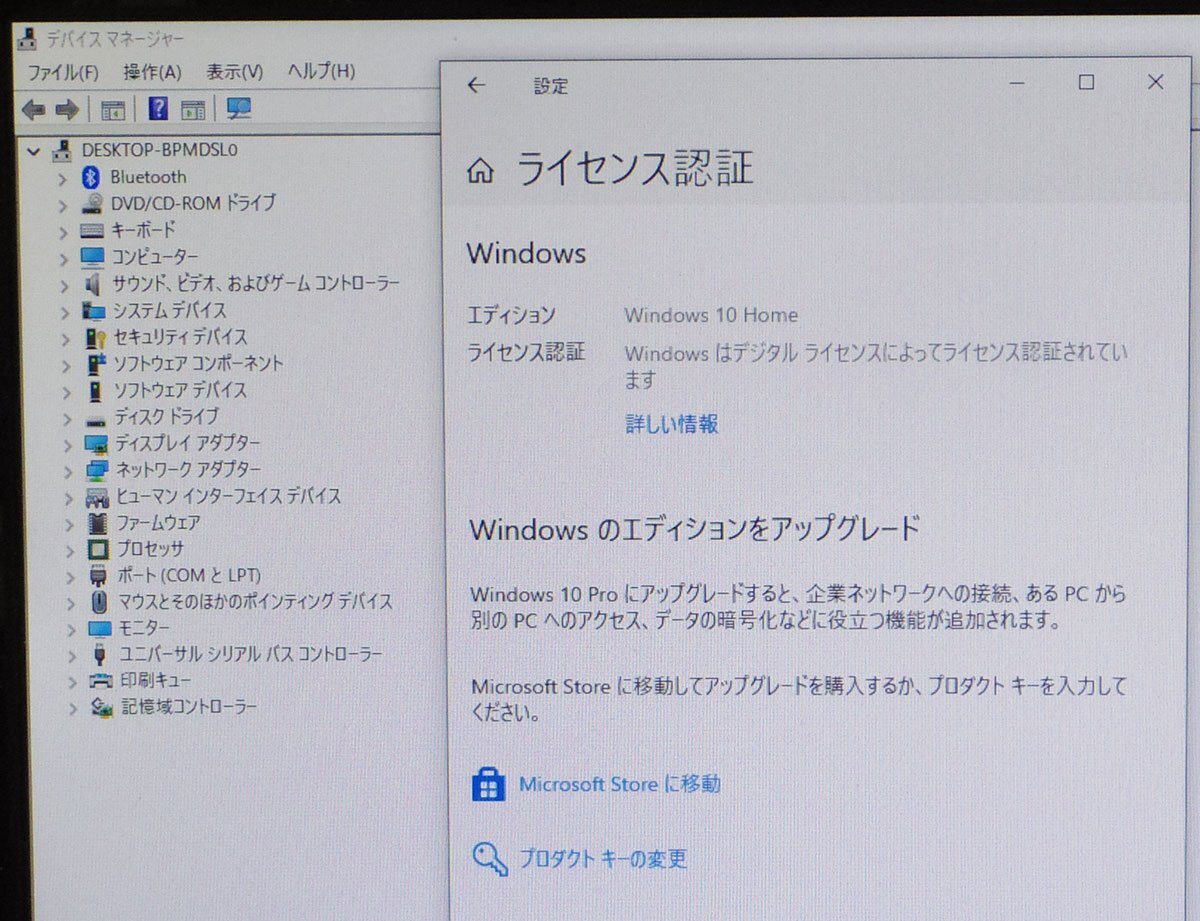Select サウンド、ビデオ、およびゲーム コントローラー row
The height and width of the screenshot is (921, 1200).
point(255,283)
